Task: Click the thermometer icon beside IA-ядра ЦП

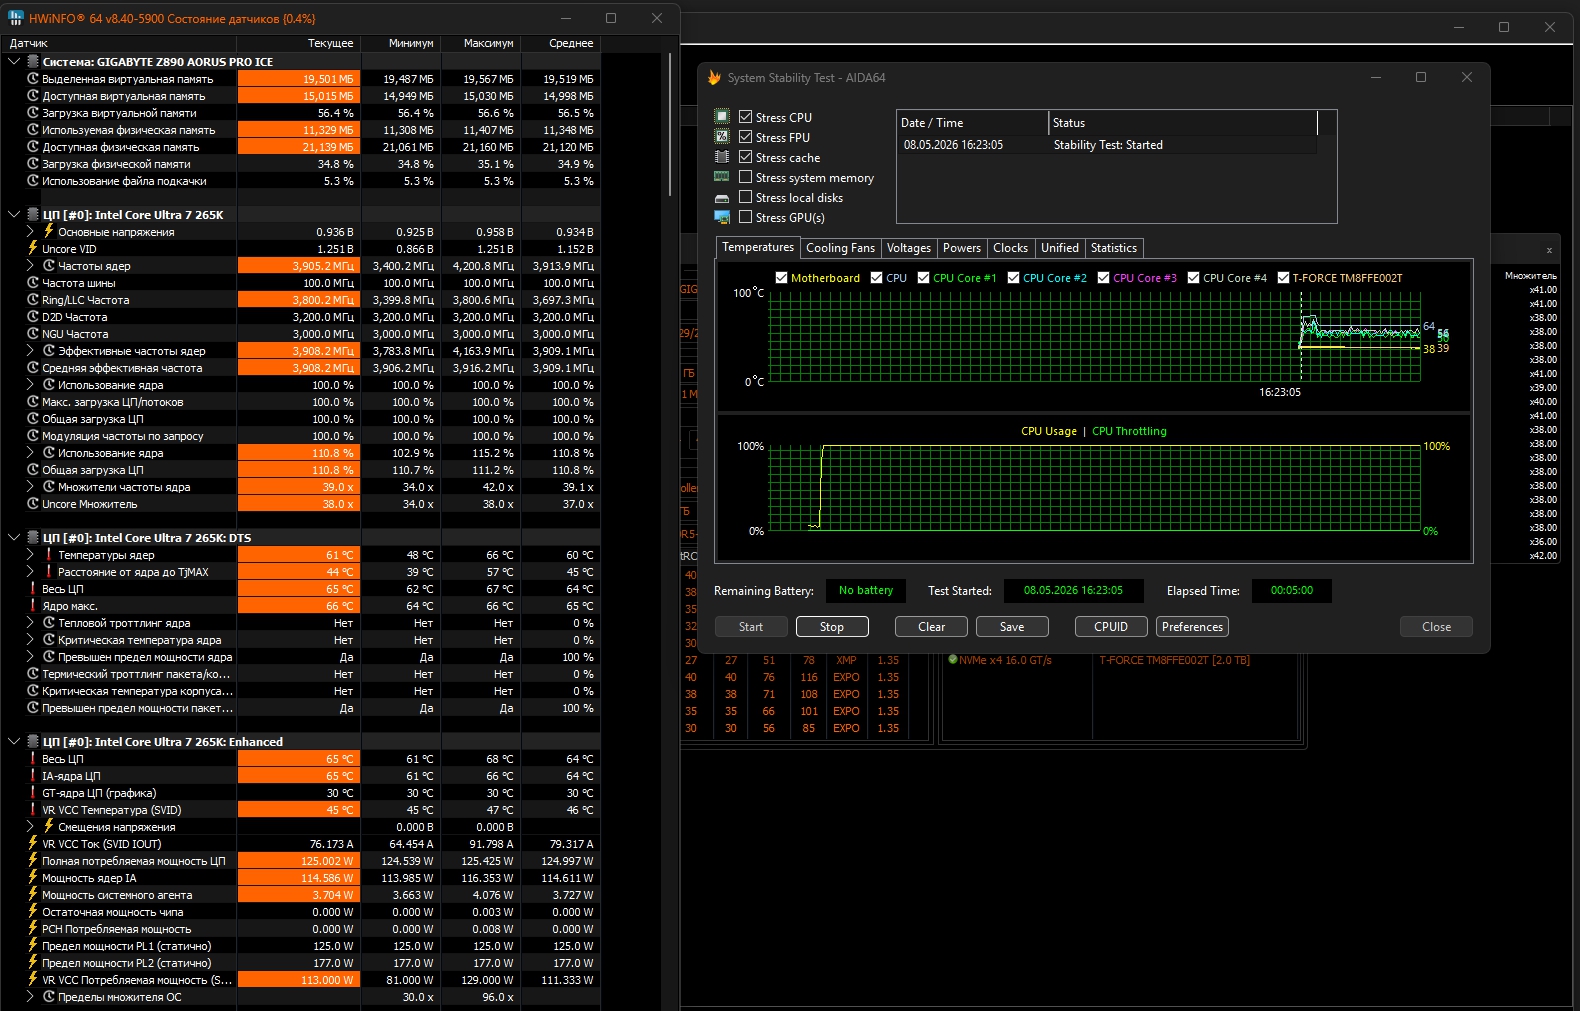Action: coord(33,776)
